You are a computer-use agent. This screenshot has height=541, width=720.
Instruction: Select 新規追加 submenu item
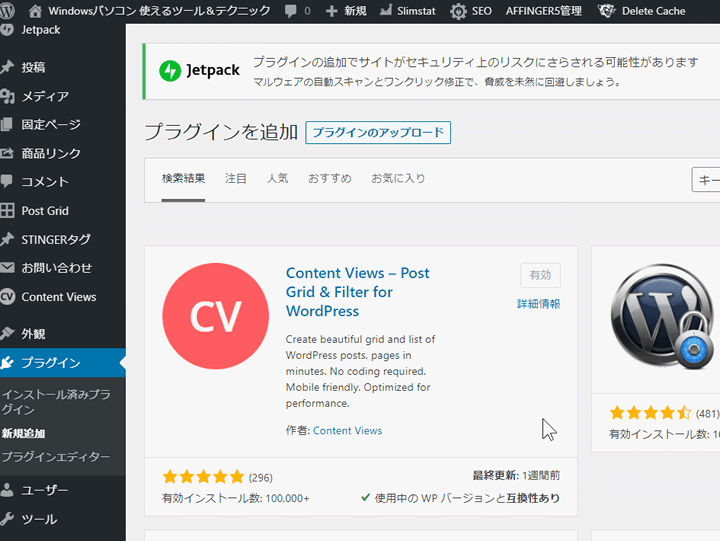tap(23, 433)
